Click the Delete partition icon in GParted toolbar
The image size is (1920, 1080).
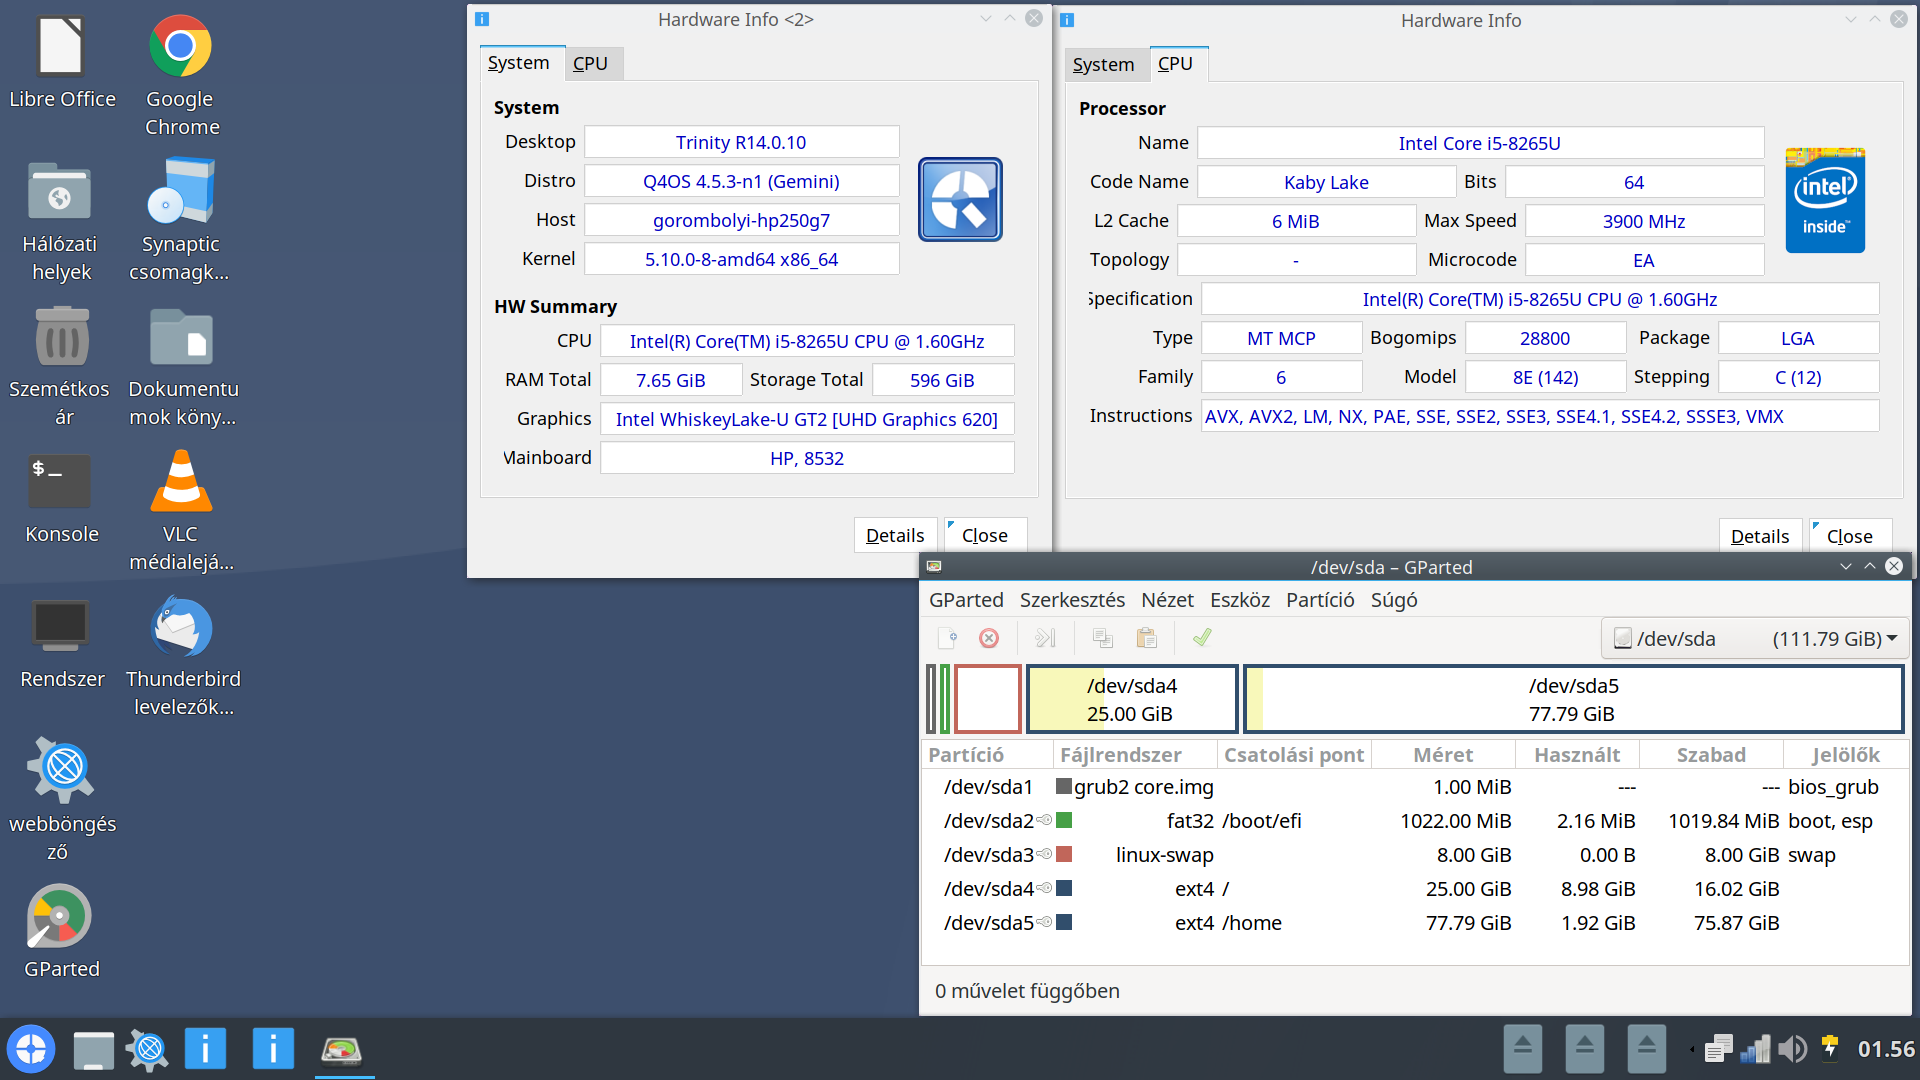pos(989,638)
